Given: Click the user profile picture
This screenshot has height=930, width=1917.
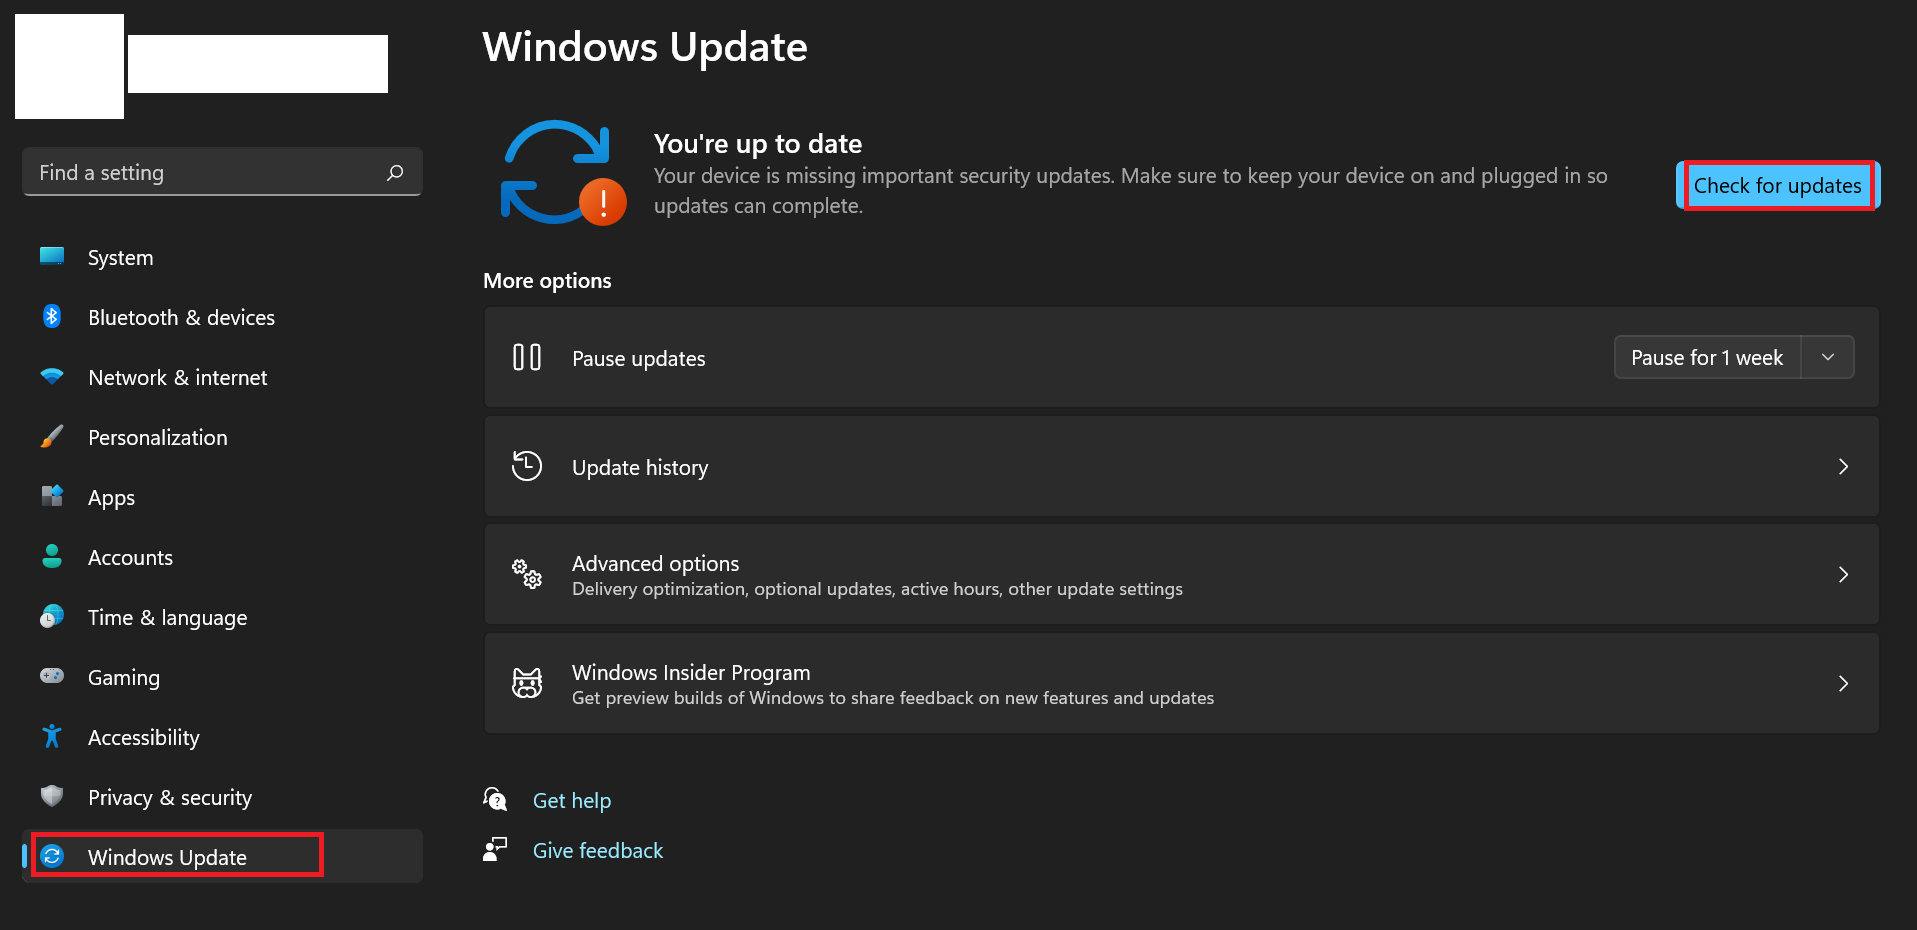Looking at the screenshot, I should (70, 66).
